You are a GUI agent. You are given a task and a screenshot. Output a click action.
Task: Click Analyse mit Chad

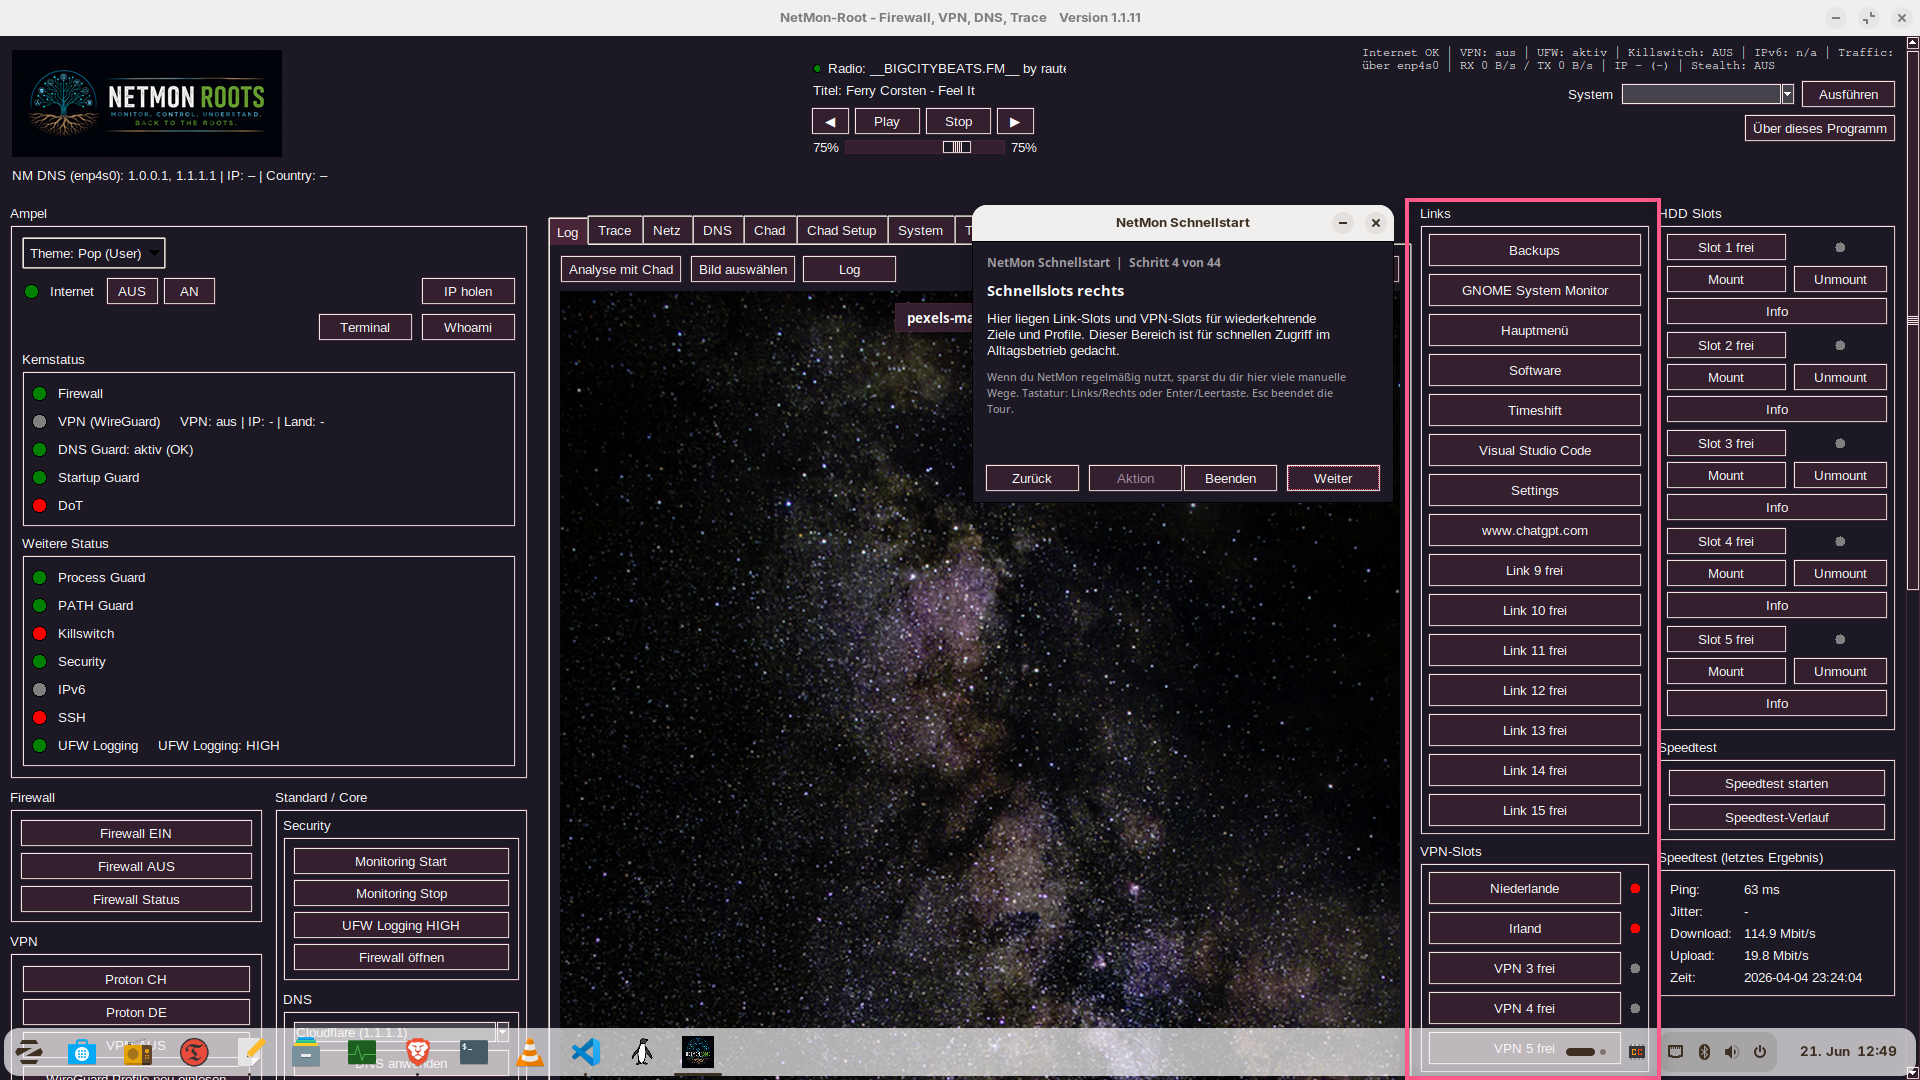pos(621,270)
